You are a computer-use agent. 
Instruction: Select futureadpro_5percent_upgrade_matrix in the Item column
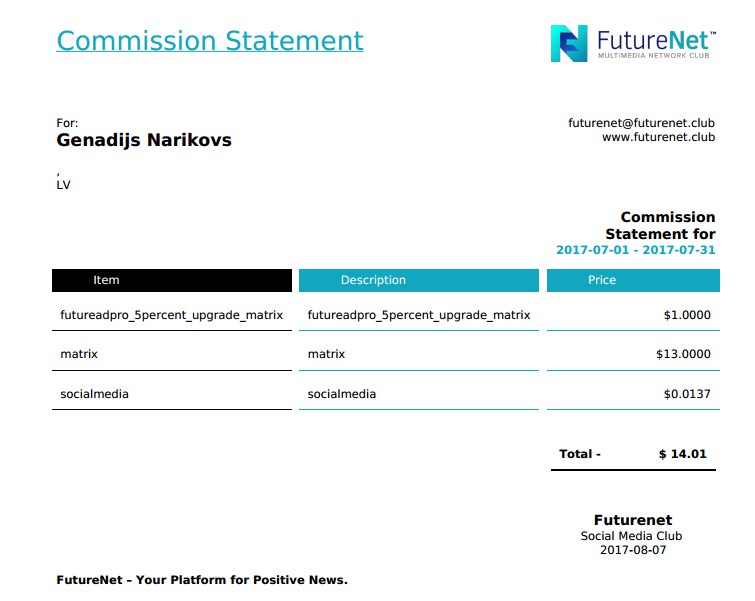click(171, 315)
